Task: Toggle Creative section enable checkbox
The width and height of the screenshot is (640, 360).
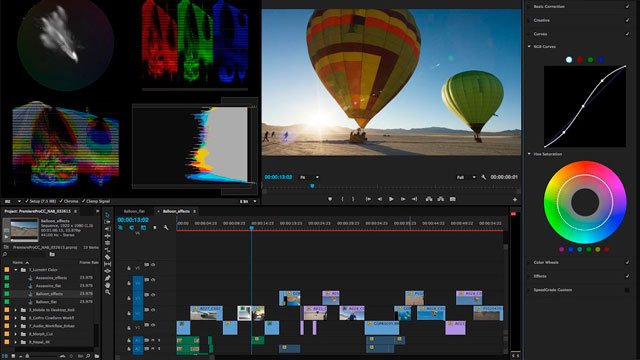Action: (627, 20)
